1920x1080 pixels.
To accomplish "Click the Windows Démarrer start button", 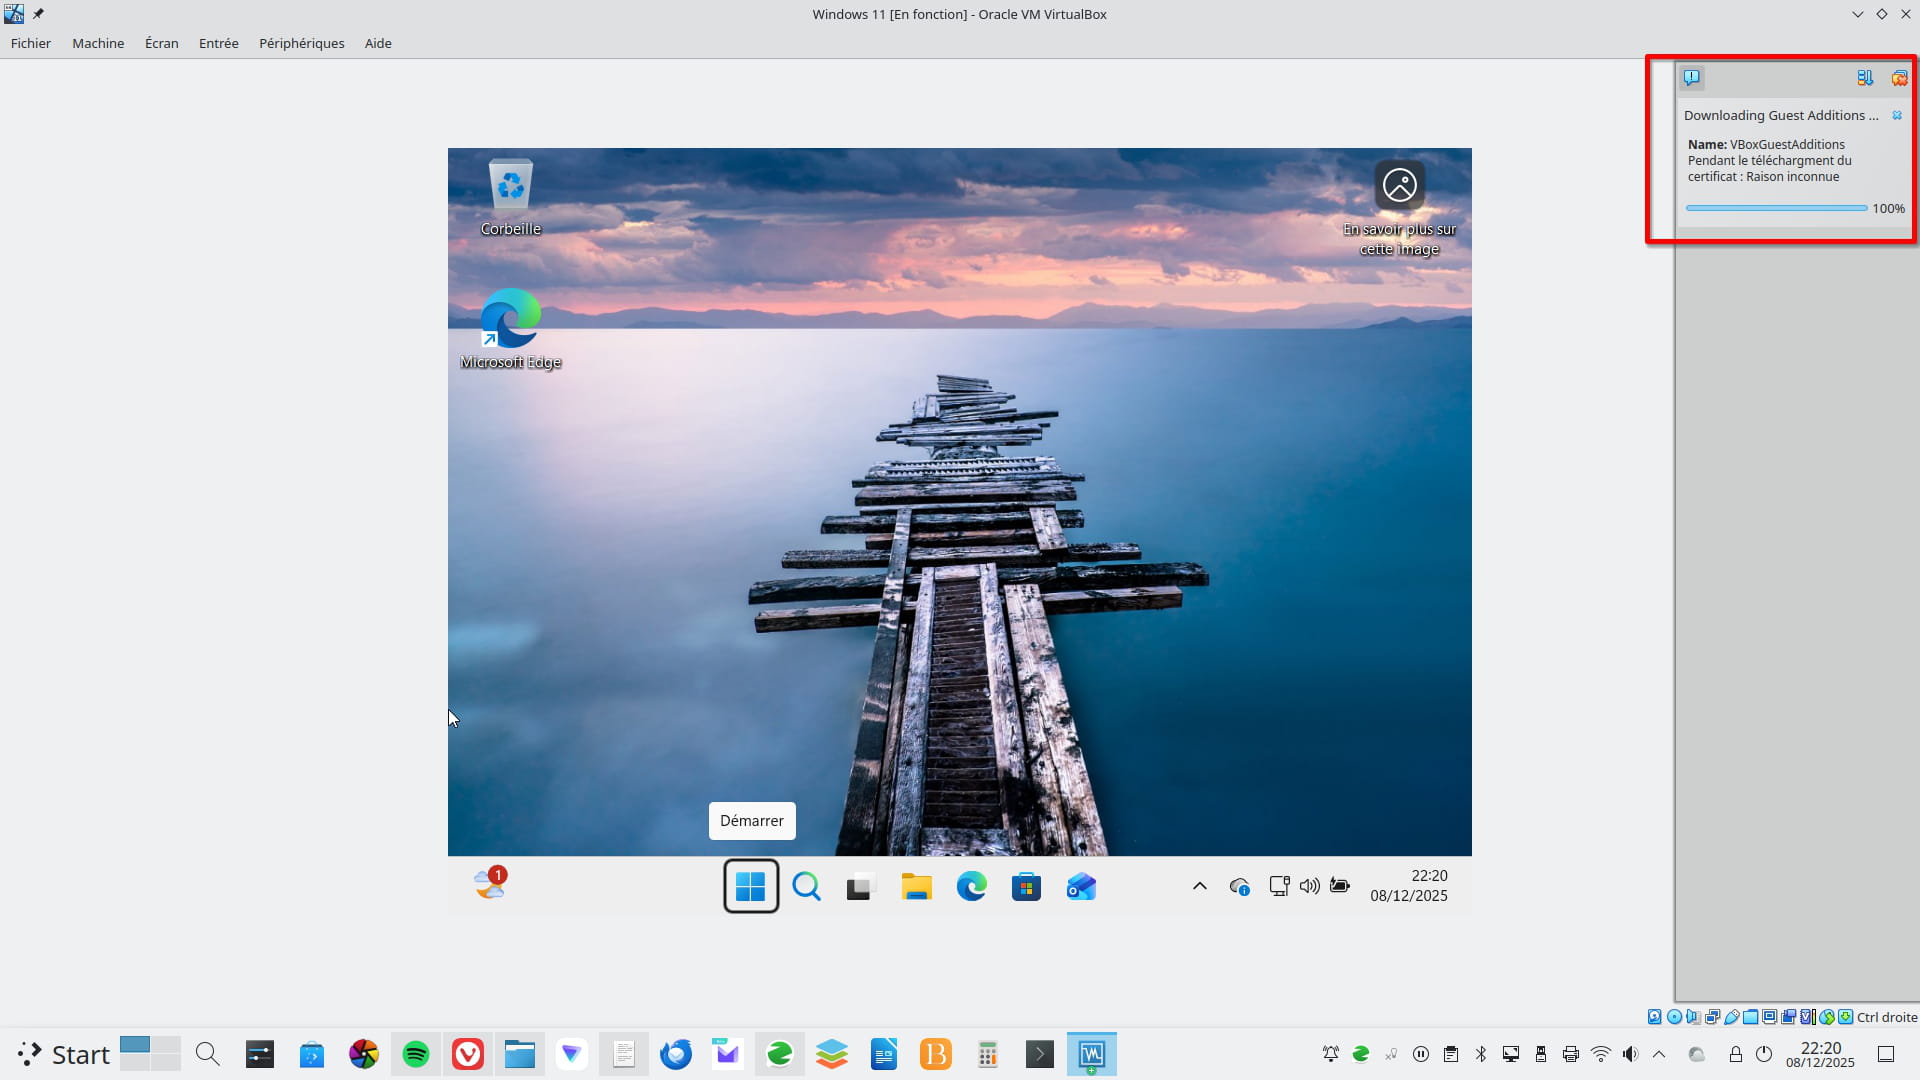I will (751, 886).
